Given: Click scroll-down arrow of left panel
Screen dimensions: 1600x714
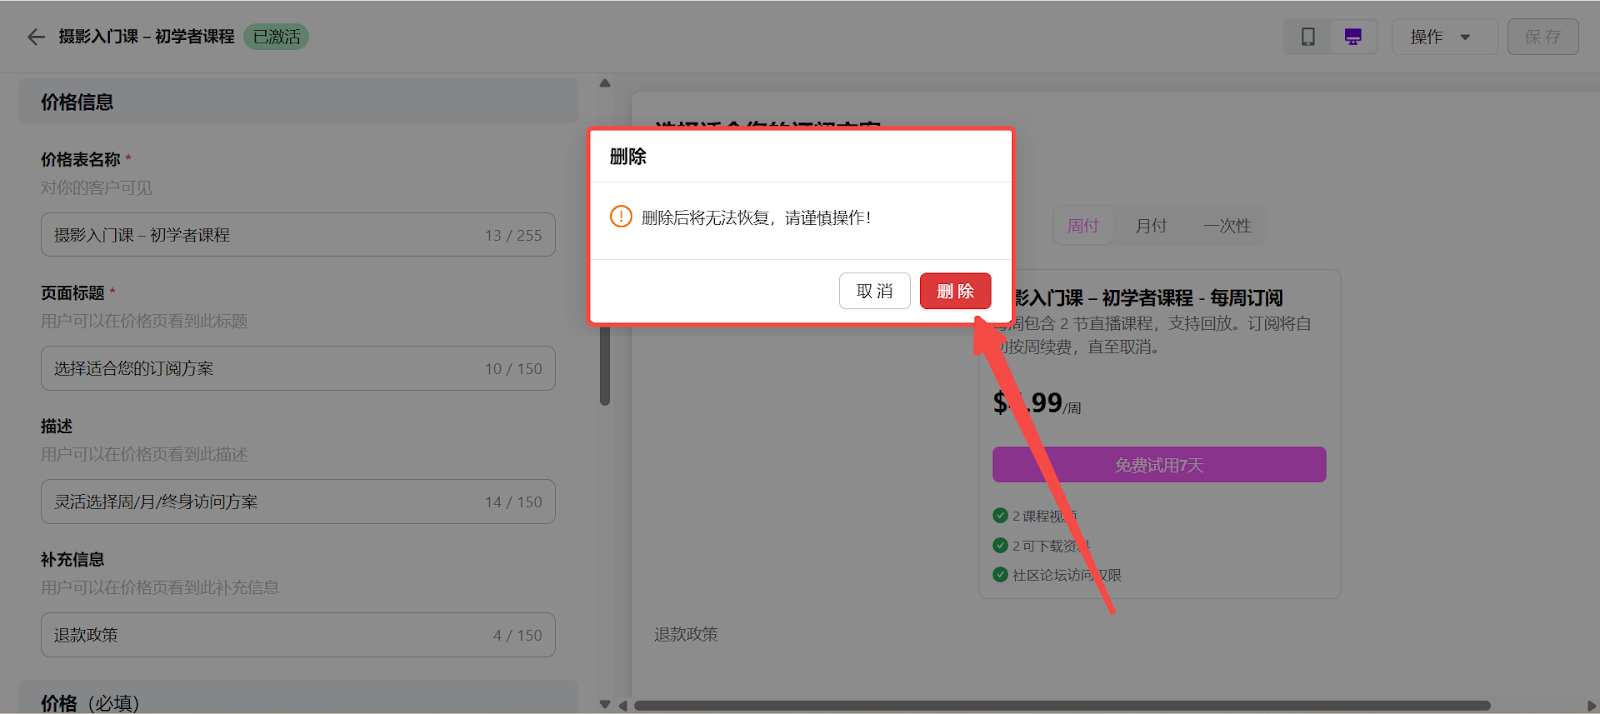Looking at the screenshot, I should tap(605, 704).
